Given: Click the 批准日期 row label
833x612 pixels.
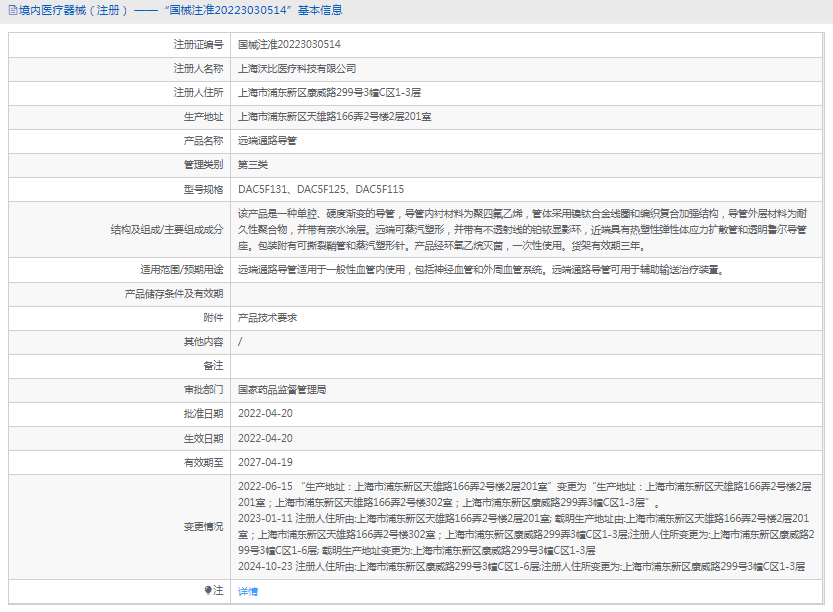Looking at the screenshot, I should (x=203, y=414).
